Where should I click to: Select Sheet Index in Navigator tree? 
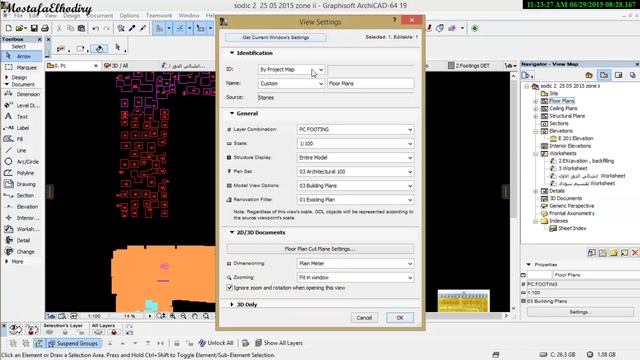572,229
